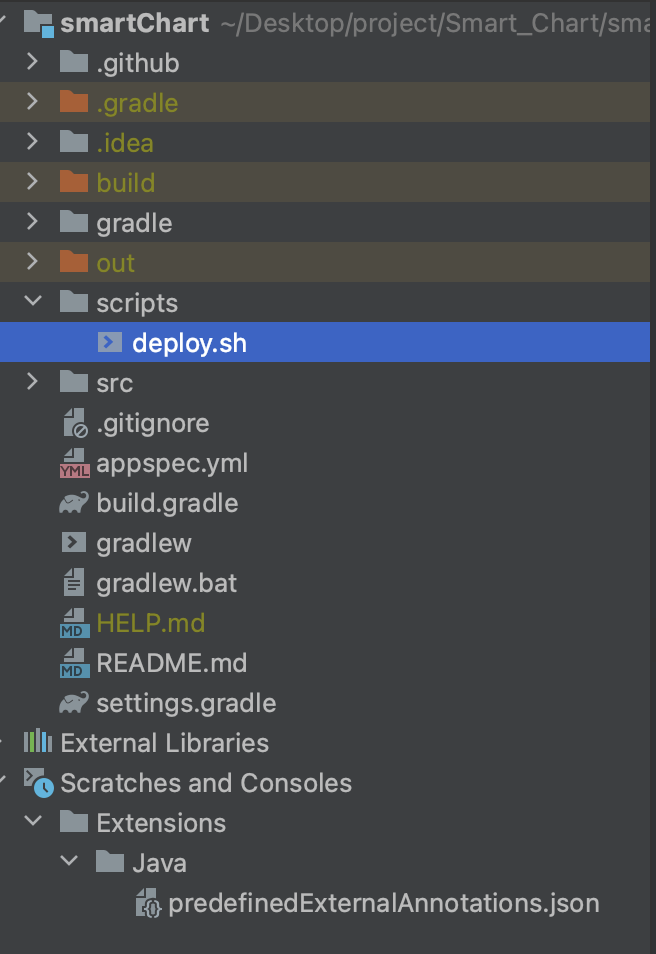
Task: Click the External Libraries bar-chart icon
Action: pos(38,742)
